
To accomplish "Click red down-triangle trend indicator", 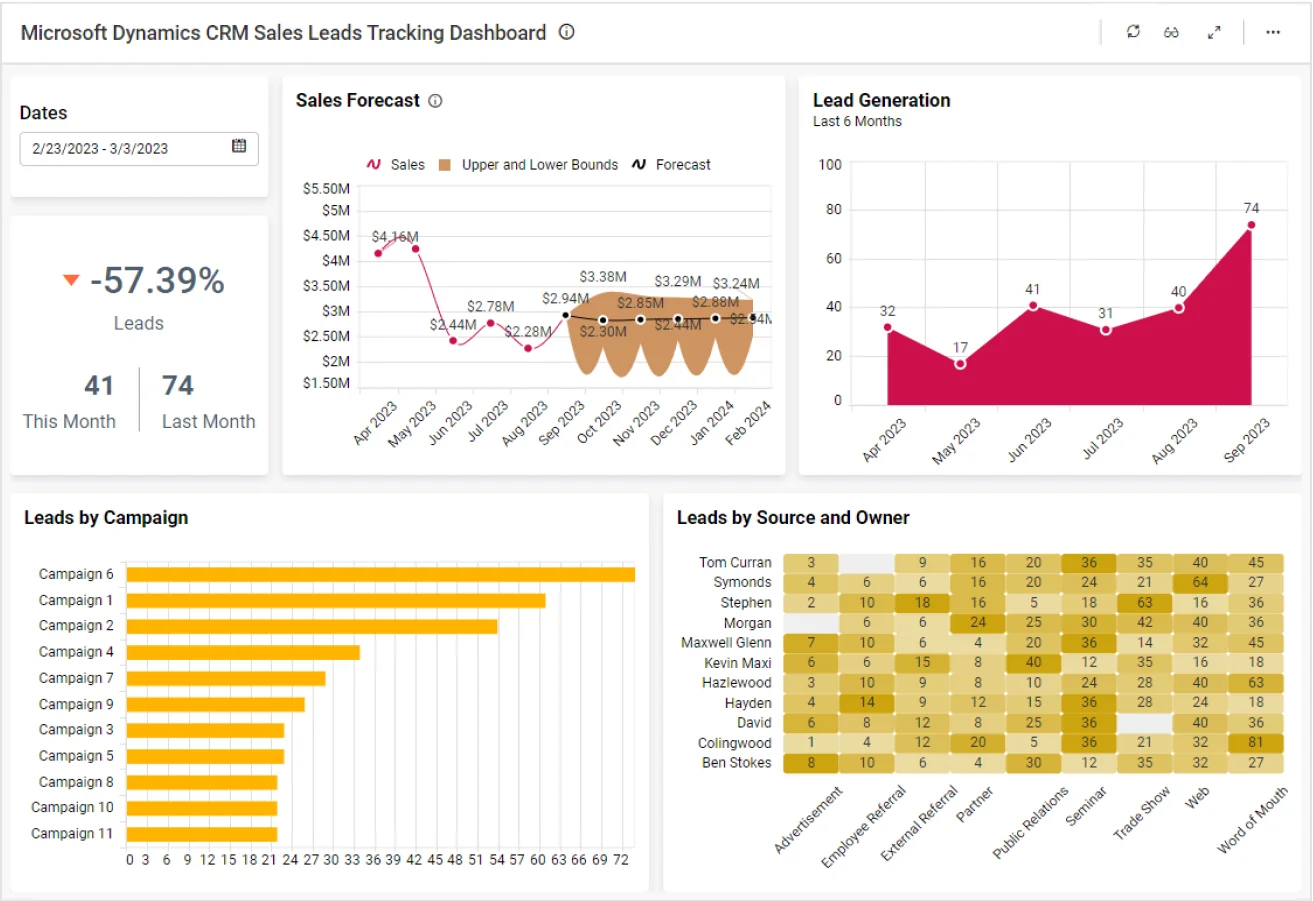I will (x=71, y=280).
